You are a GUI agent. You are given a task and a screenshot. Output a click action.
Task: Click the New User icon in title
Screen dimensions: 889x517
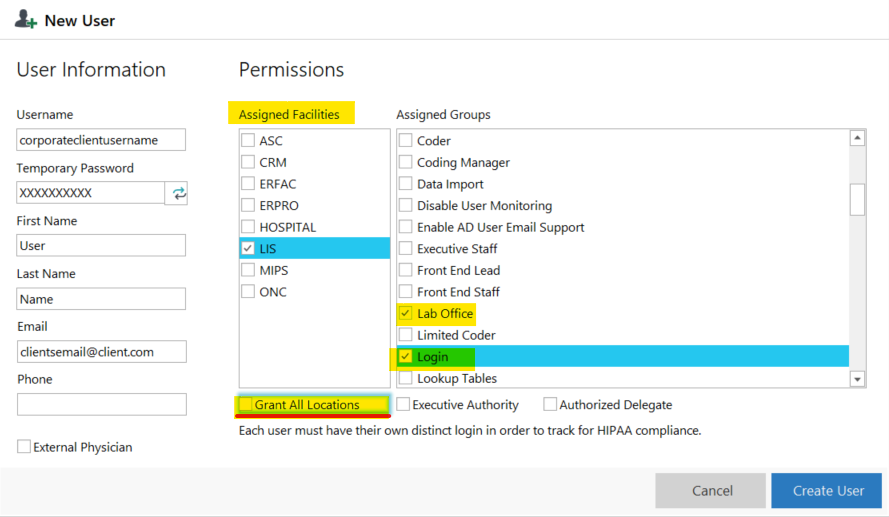pyautogui.click(x=26, y=20)
